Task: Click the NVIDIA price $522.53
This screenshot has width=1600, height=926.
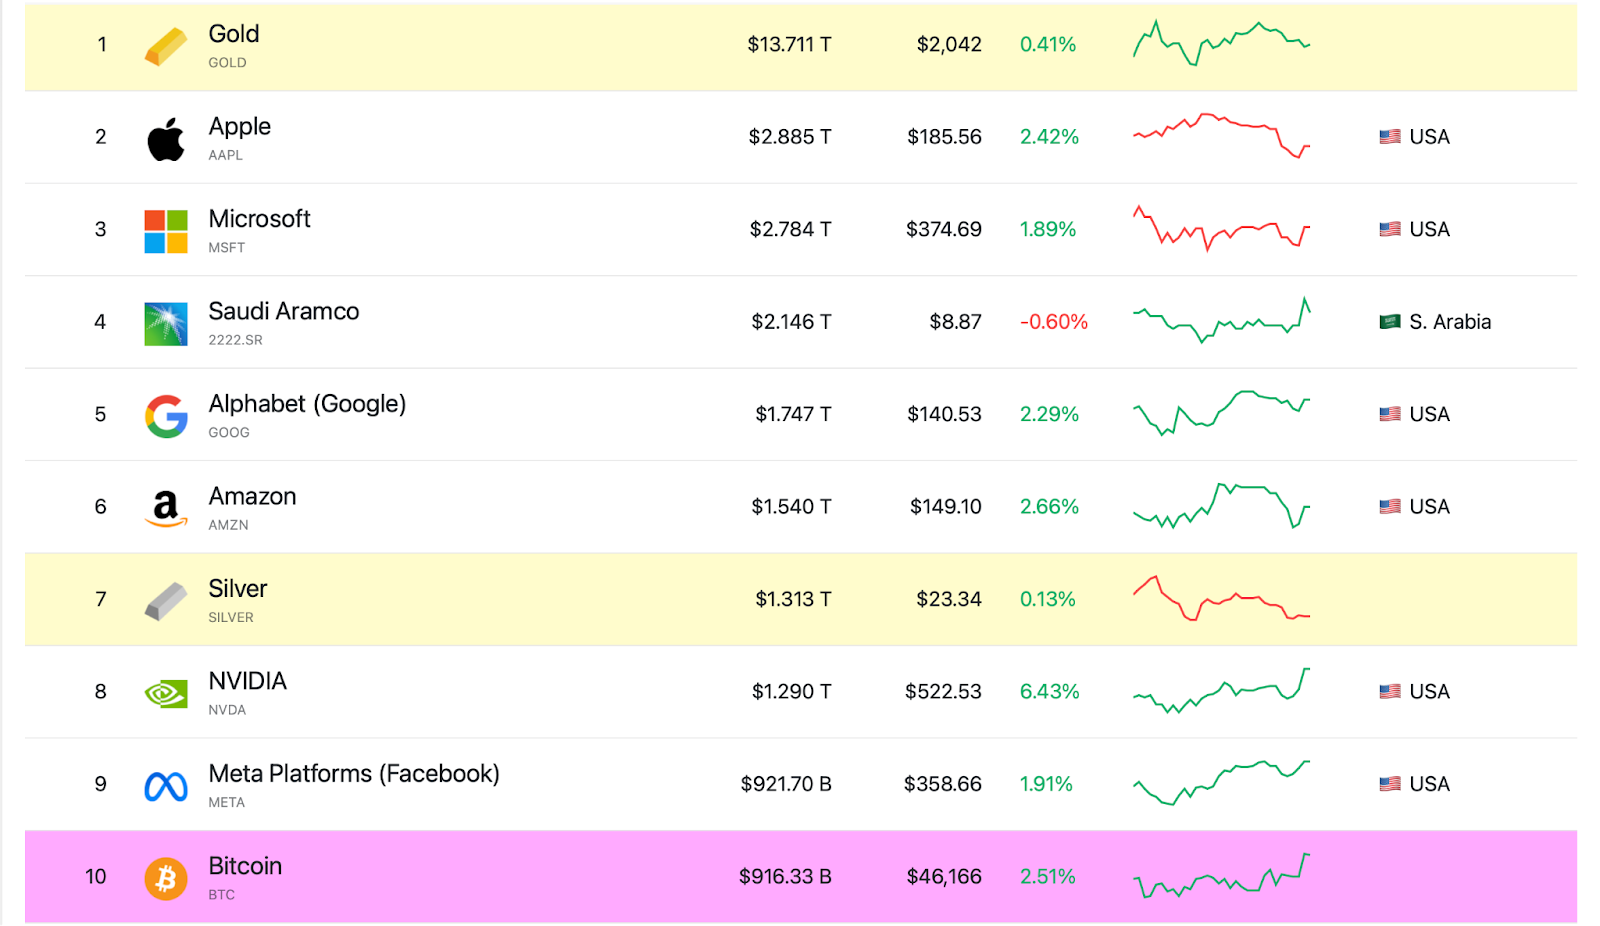Action: click(943, 692)
